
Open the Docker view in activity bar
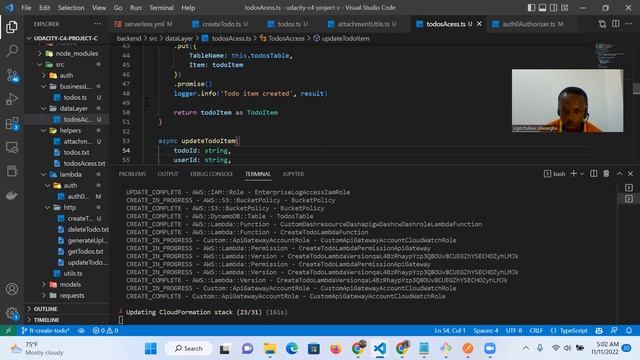tap(12, 196)
